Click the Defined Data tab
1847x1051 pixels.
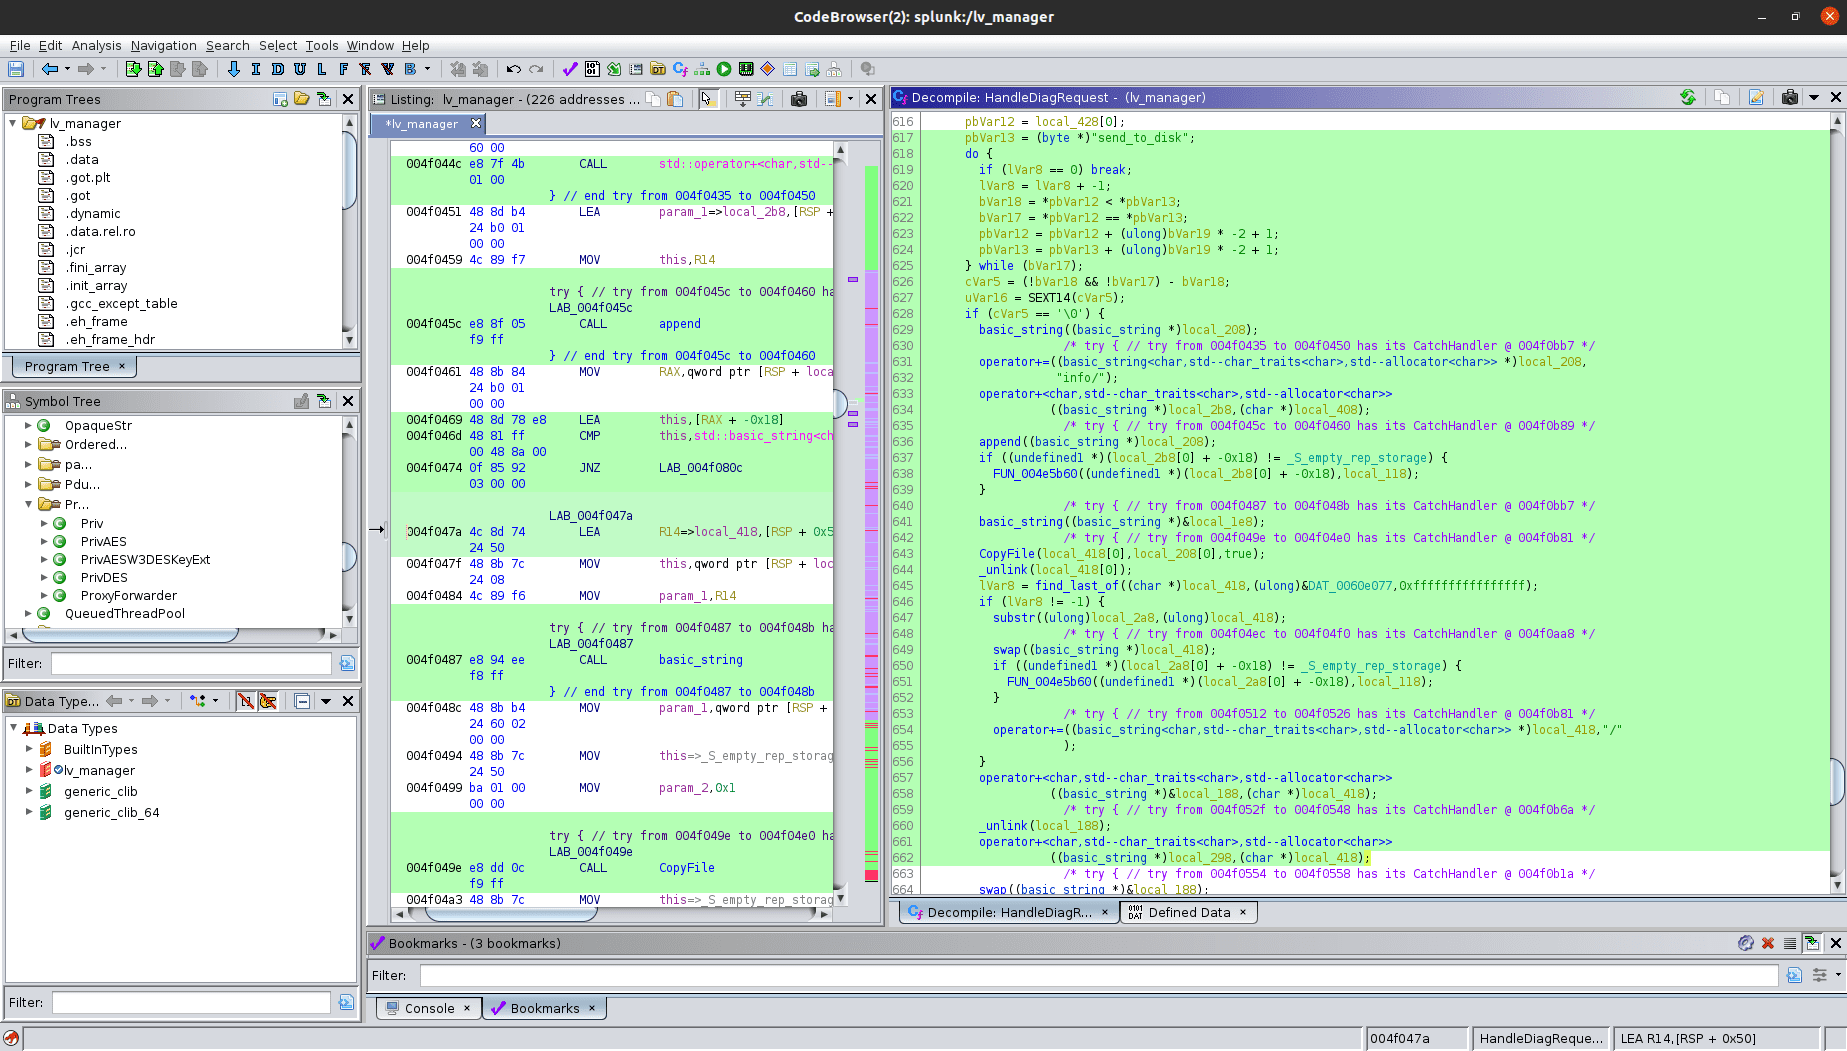tap(1188, 912)
